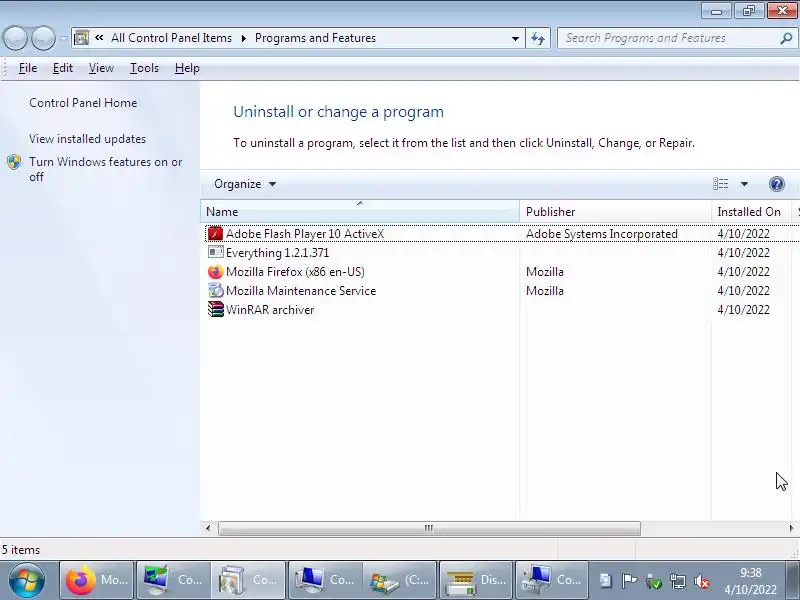The image size is (800, 600).
Task: Open the Organize dropdown
Action: pyautogui.click(x=245, y=184)
